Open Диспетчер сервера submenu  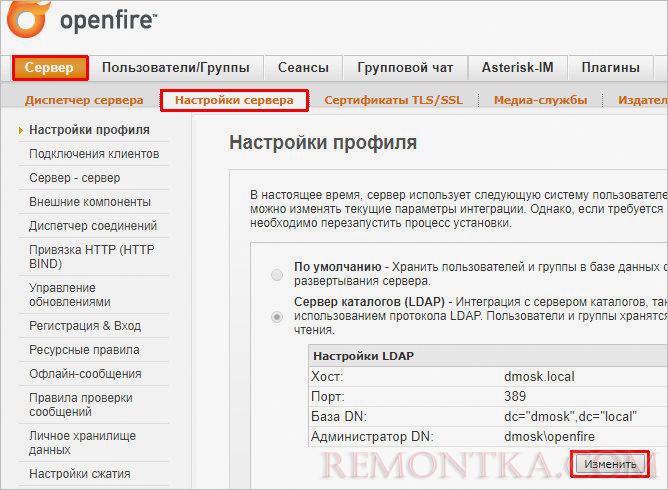tap(84, 100)
